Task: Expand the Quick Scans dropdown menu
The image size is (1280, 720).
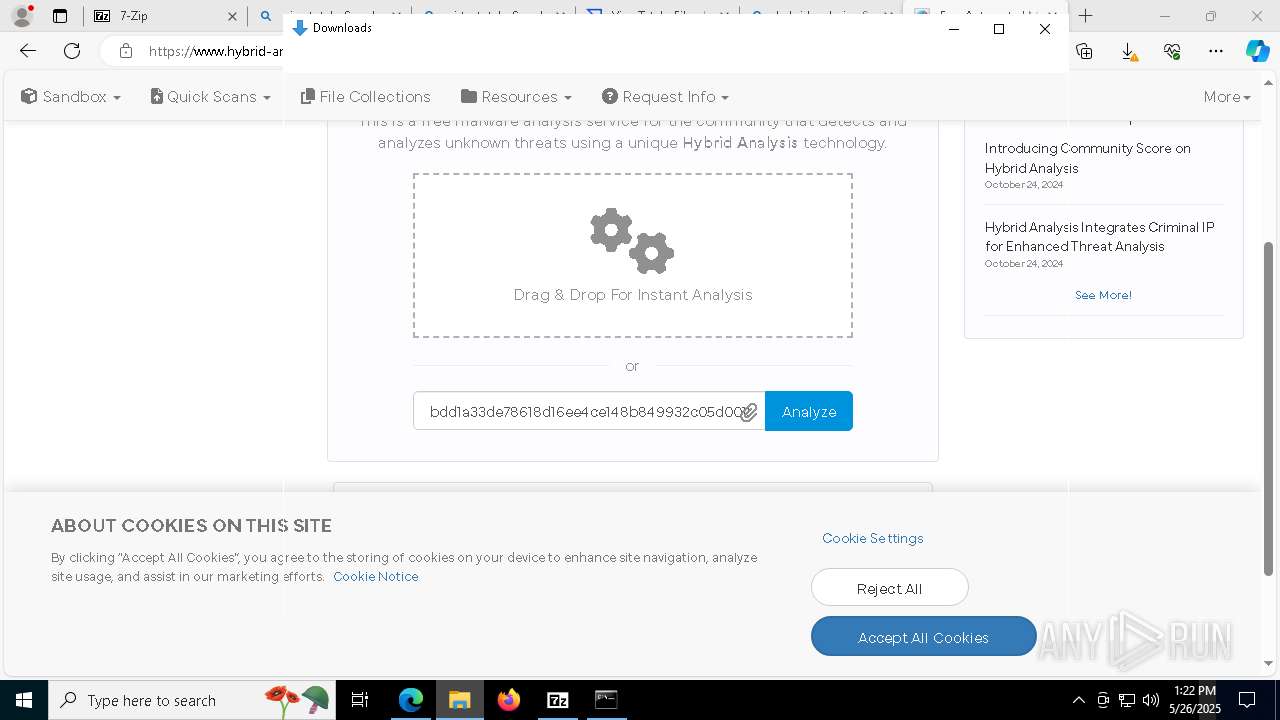Action: [x=211, y=97]
